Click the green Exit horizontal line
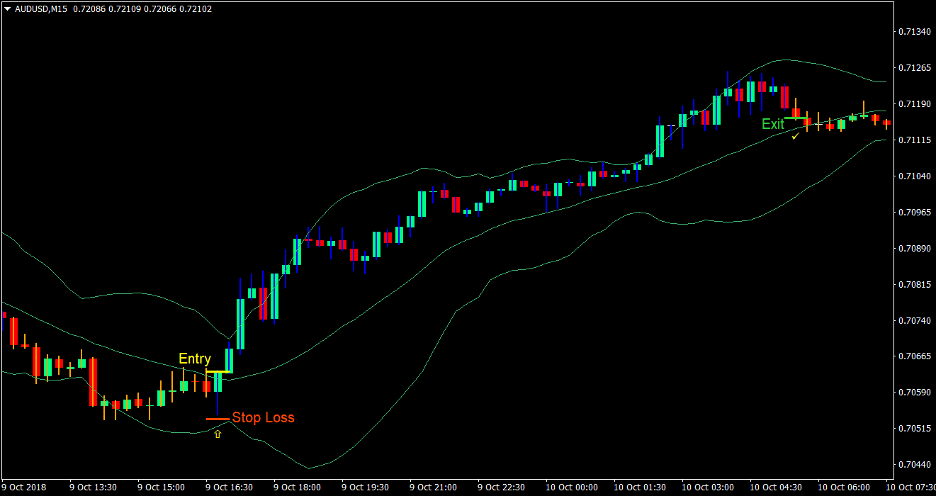The height and width of the screenshot is (496, 936). pos(797,119)
